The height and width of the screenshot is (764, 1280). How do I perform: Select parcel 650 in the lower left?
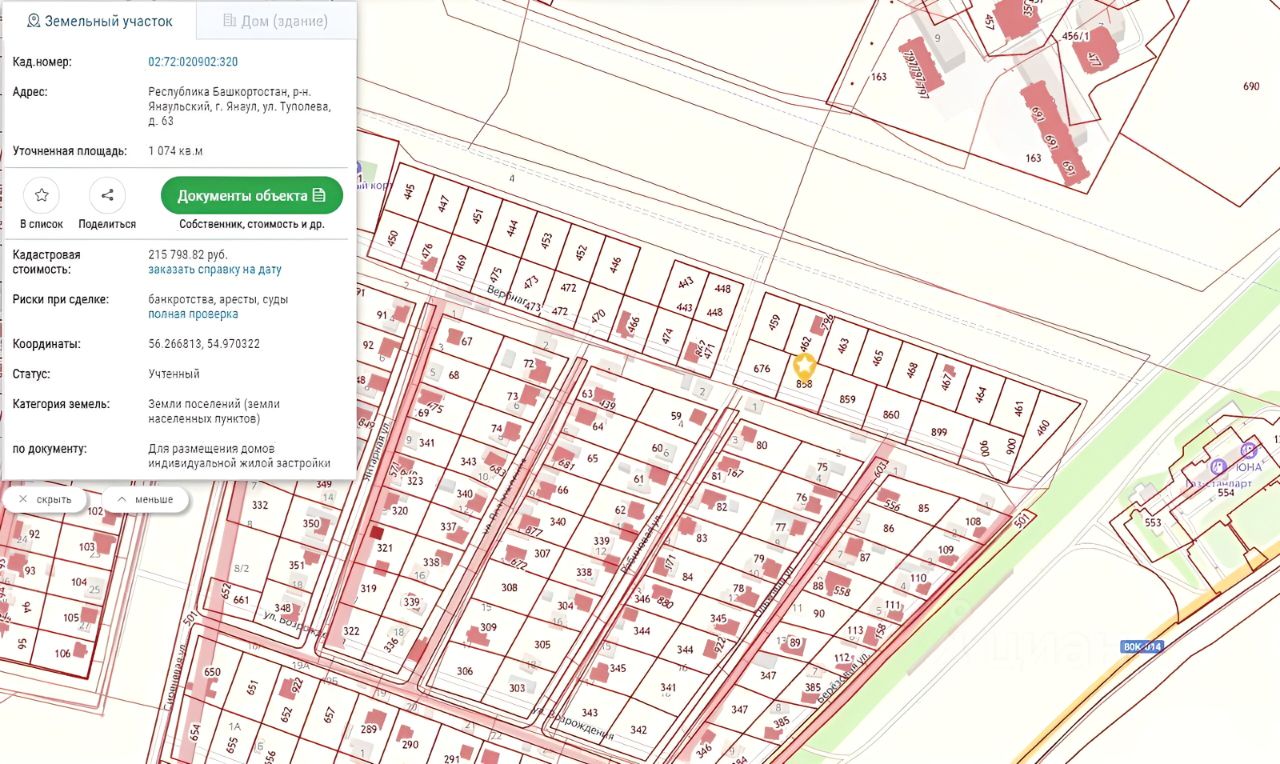tap(212, 672)
